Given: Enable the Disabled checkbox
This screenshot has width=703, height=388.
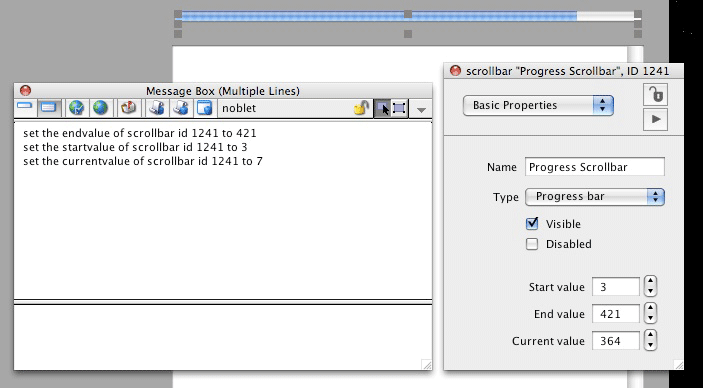Looking at the screenshot, I should (532, 244).
